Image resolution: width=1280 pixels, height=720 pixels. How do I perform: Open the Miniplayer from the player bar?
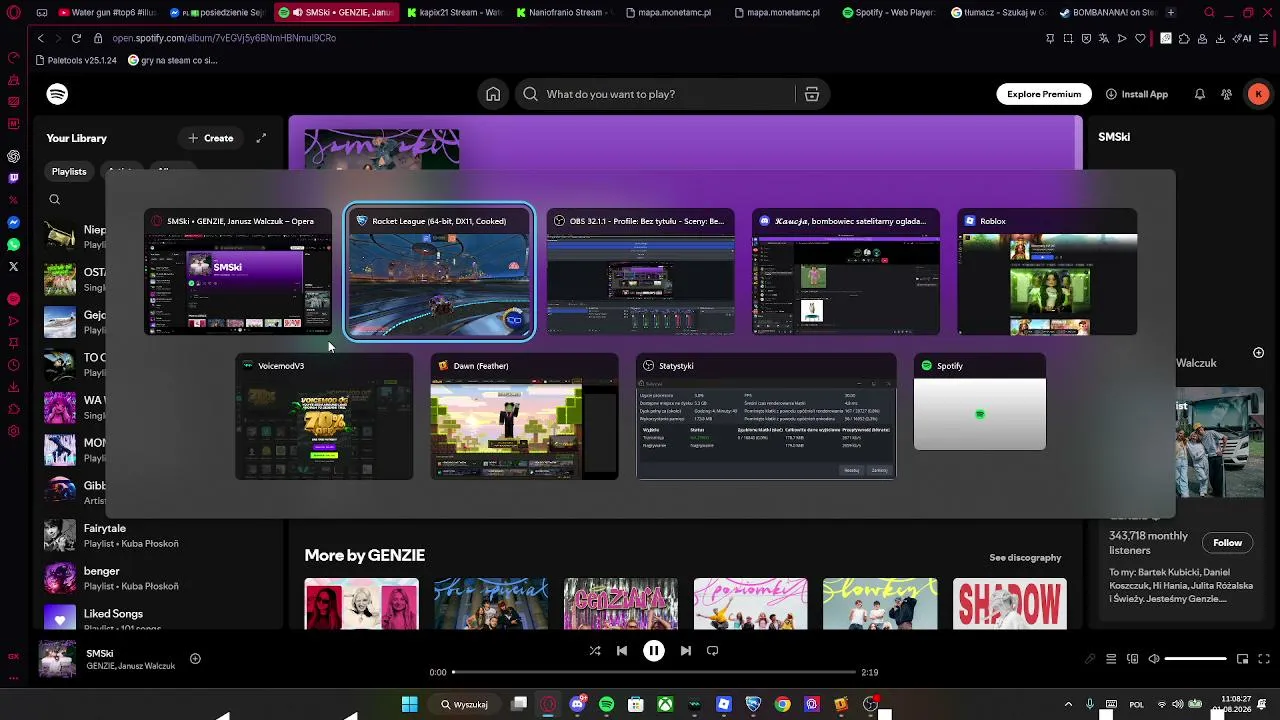[1242, 659]
